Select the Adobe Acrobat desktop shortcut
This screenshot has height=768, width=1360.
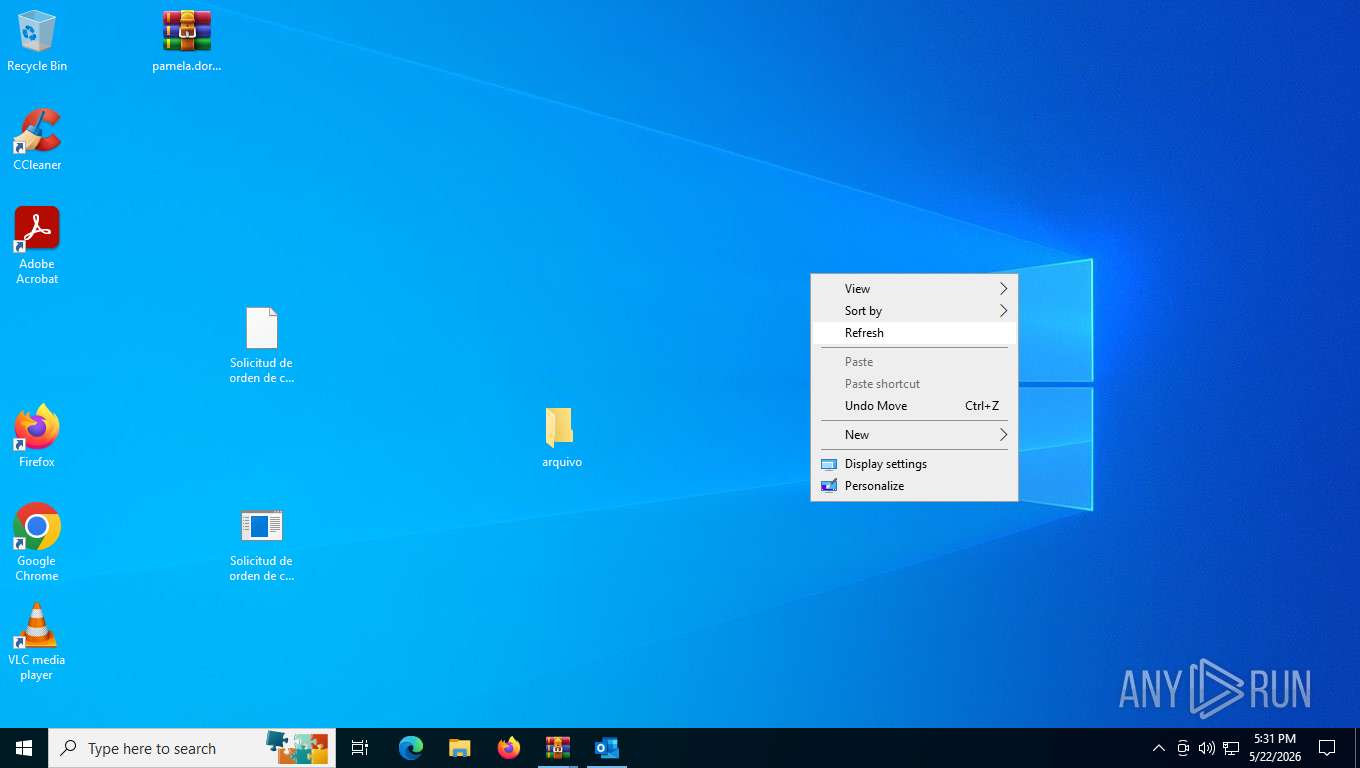tap(37, 246)
